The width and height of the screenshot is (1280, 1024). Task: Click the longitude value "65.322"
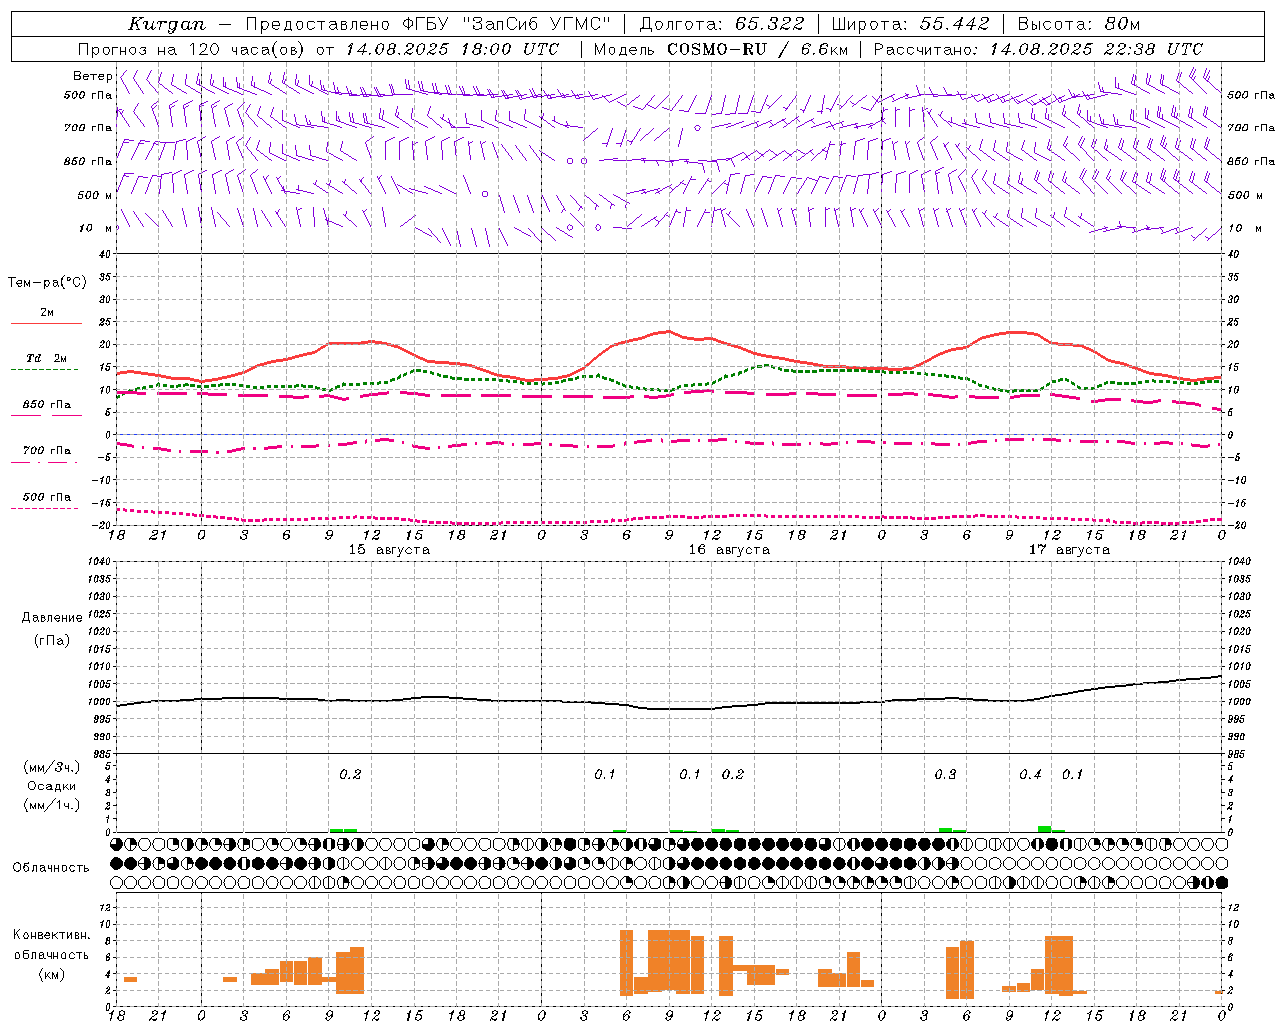pos(770,24)
